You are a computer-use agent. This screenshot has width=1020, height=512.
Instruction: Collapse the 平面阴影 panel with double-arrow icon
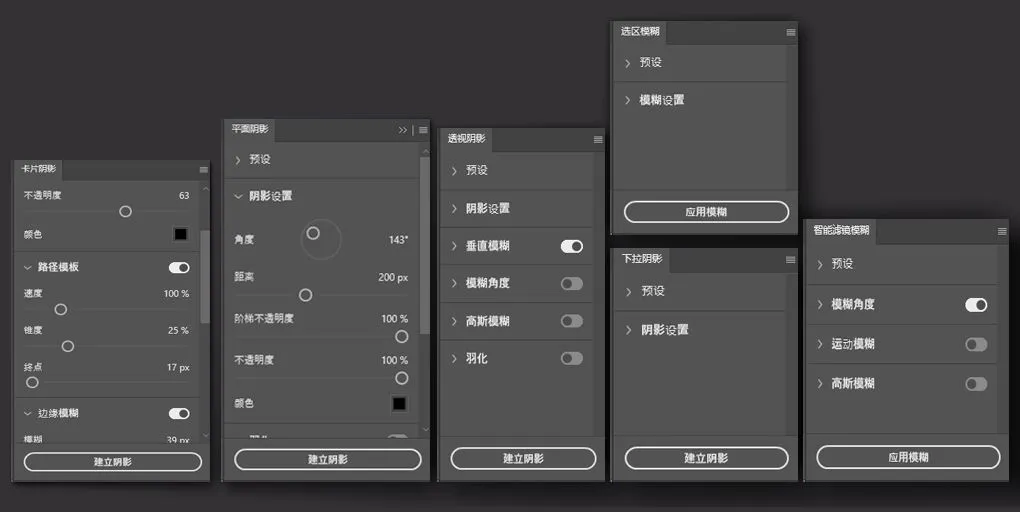(x=403, y=130)
